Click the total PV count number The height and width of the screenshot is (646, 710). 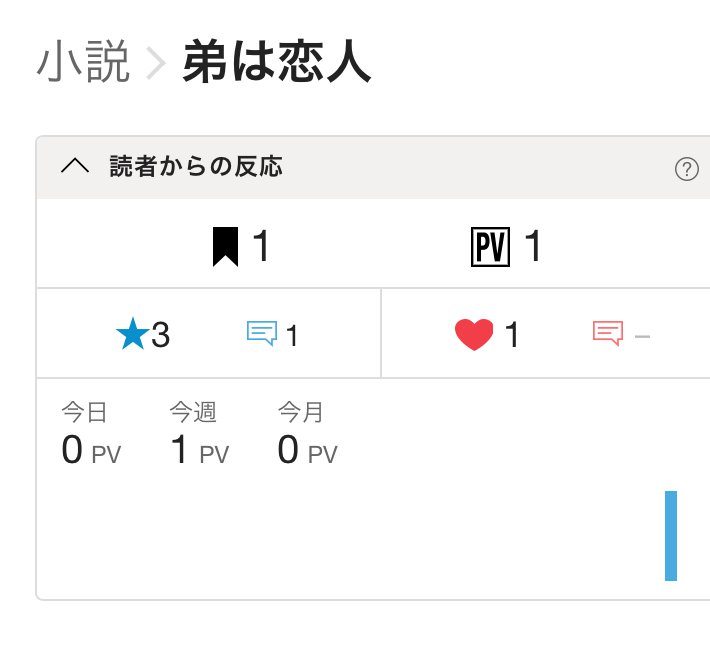pos(533,245)
